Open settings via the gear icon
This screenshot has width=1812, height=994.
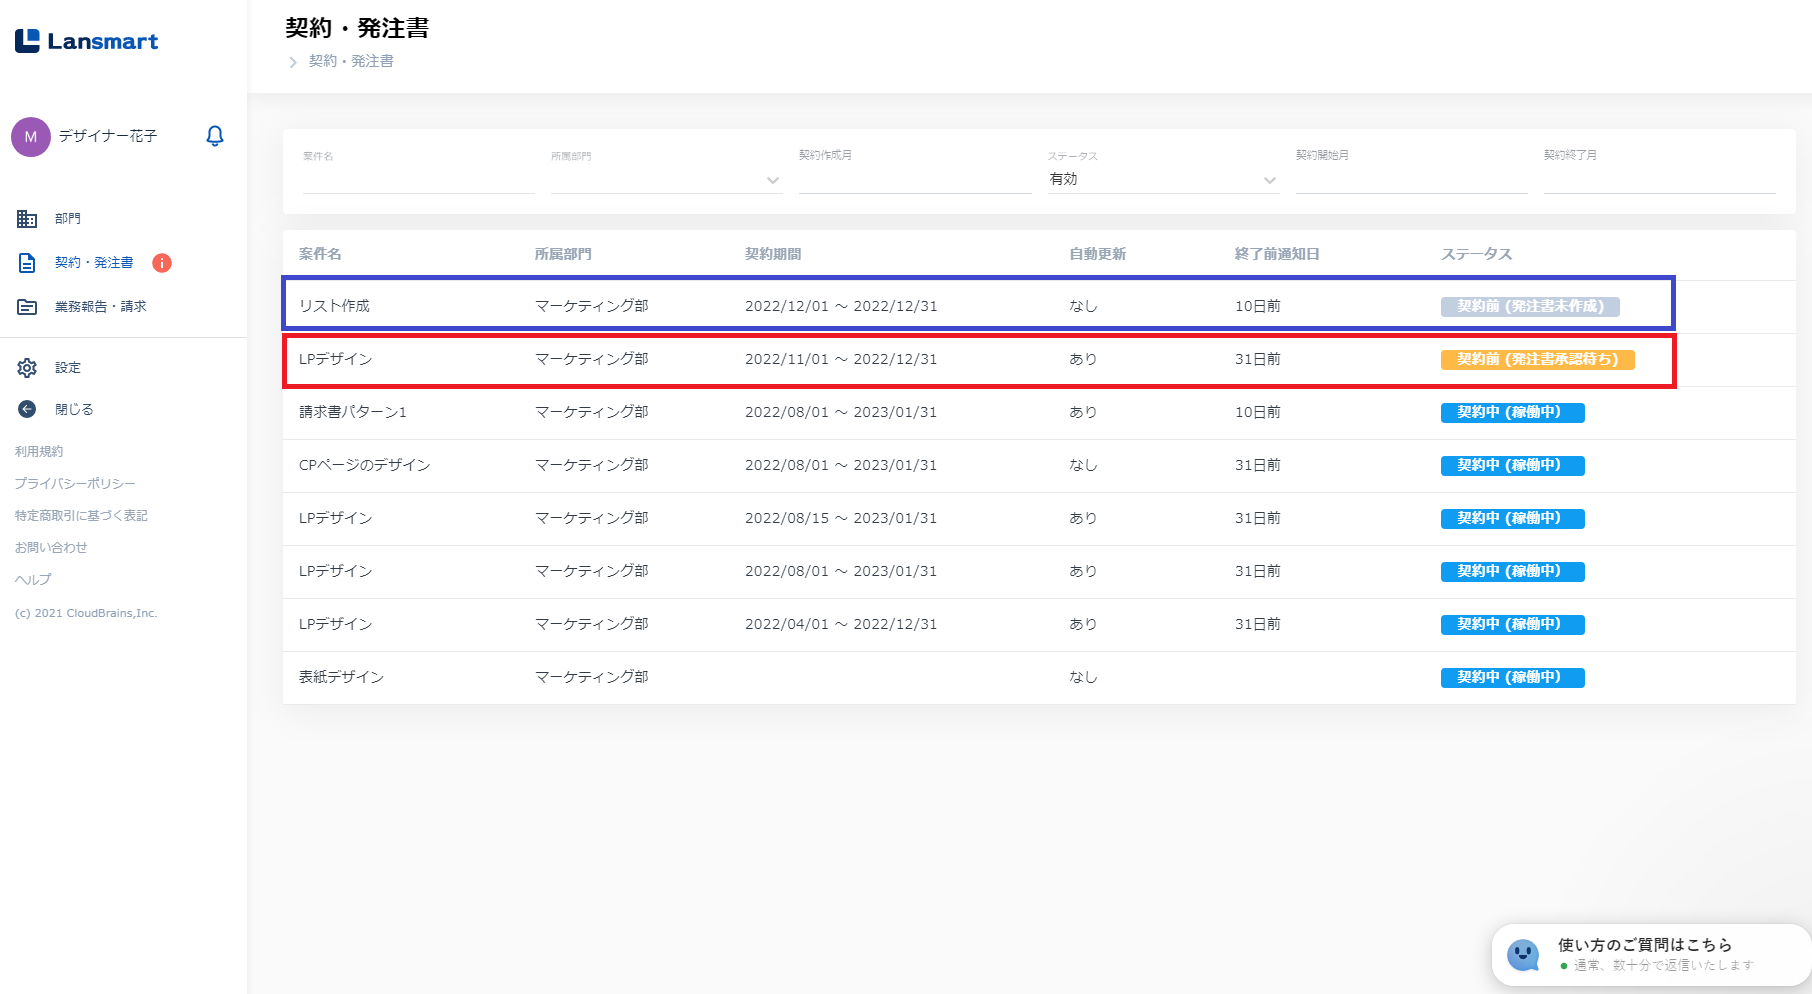point(27,368)
